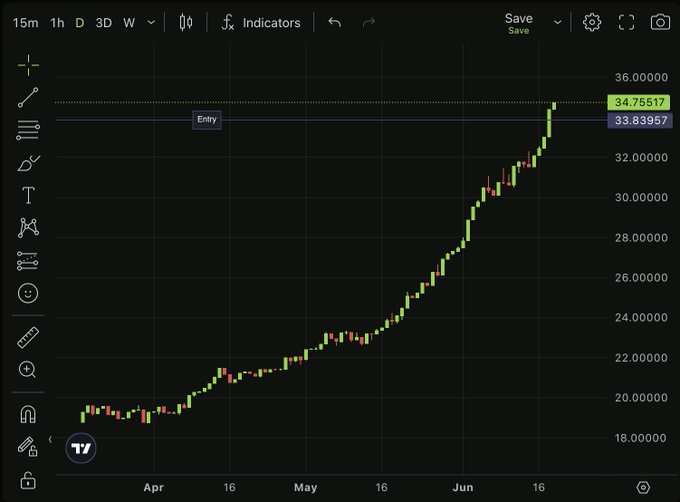Click the 33.83957 entry price label
The height and width of the screenshot is (502, 680).
[640, 120]
